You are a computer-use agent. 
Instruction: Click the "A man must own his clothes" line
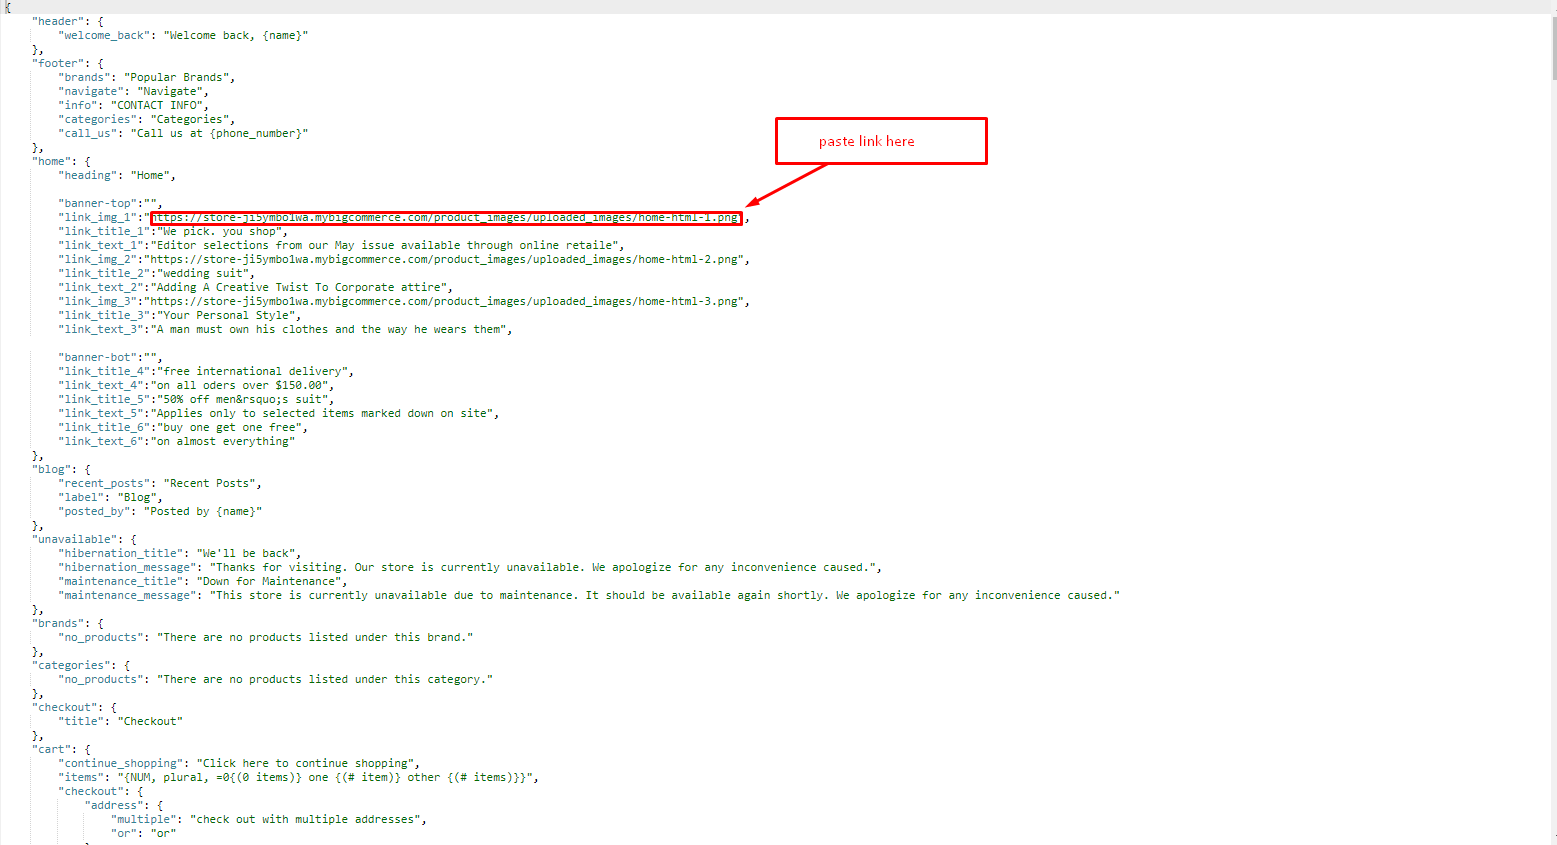tap(285, 329)
